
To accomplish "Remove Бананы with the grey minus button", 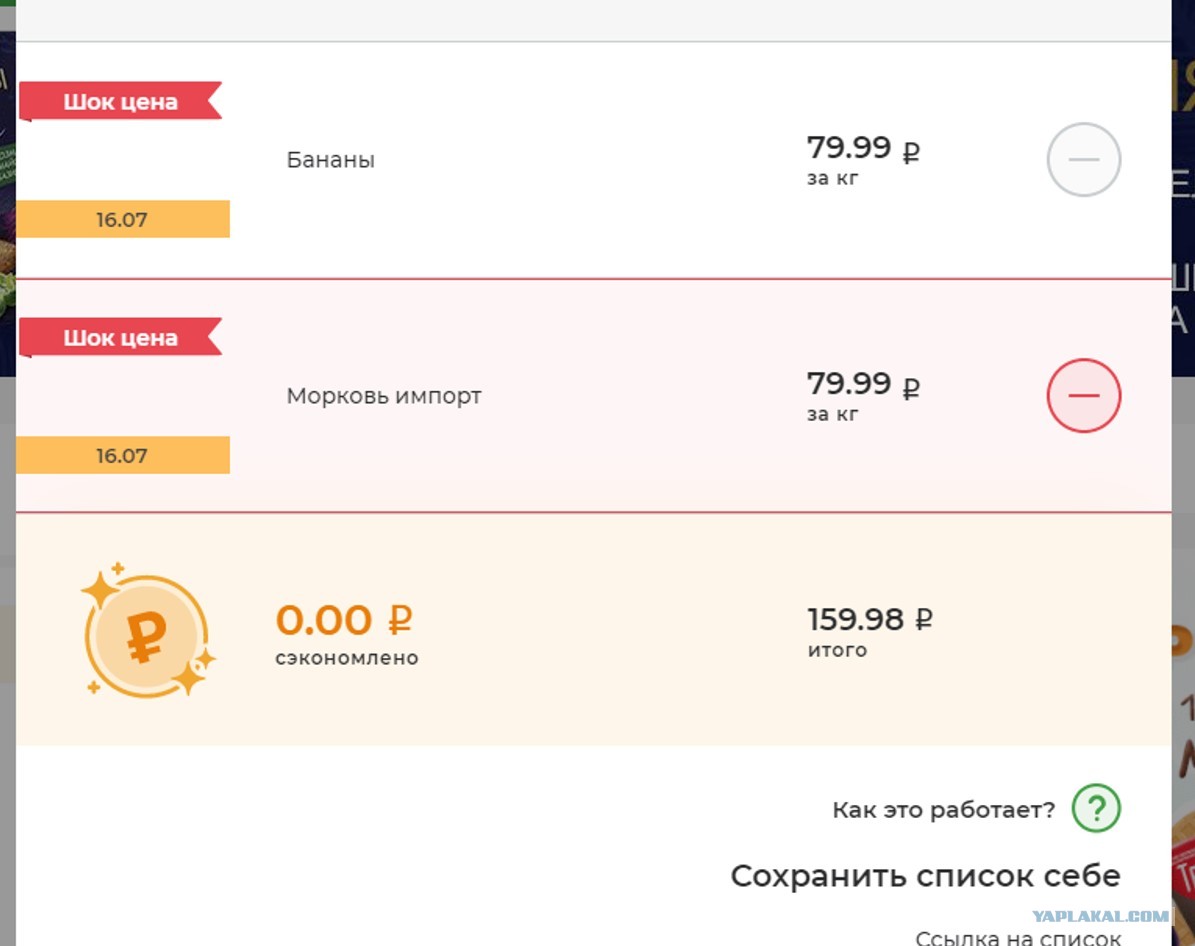I will click(1083, 159).
